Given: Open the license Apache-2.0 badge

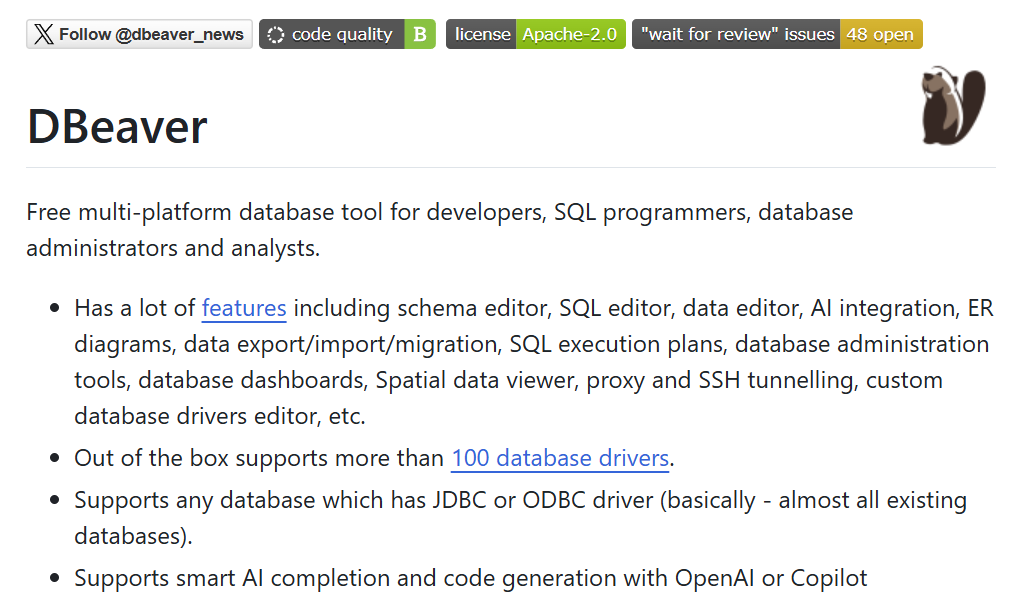Looking at the screenshot, I should point(535,34).
